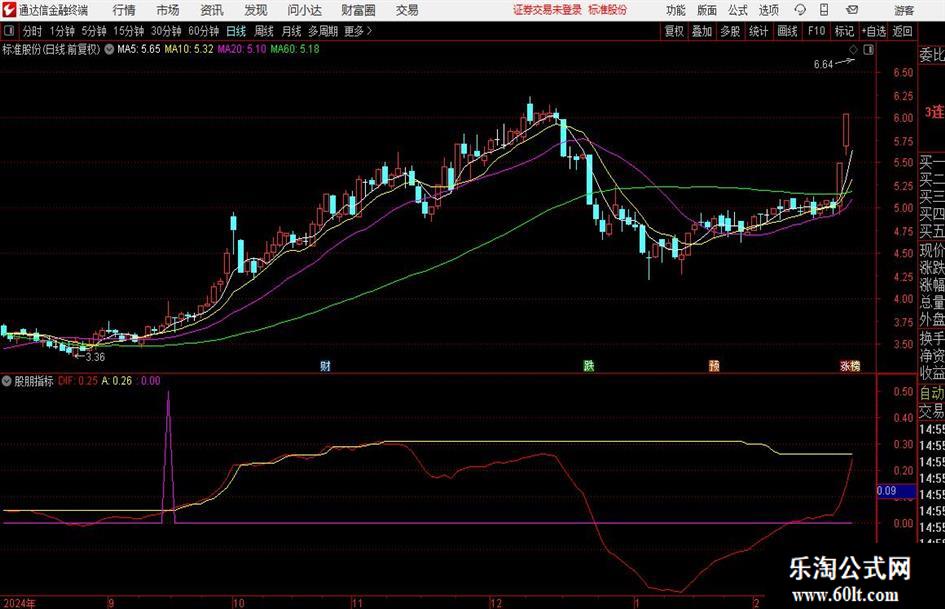This screenshot has width=945, height=609.
Task: Click the 证券交易未登录 login link
Action: (x=548, y=10)
